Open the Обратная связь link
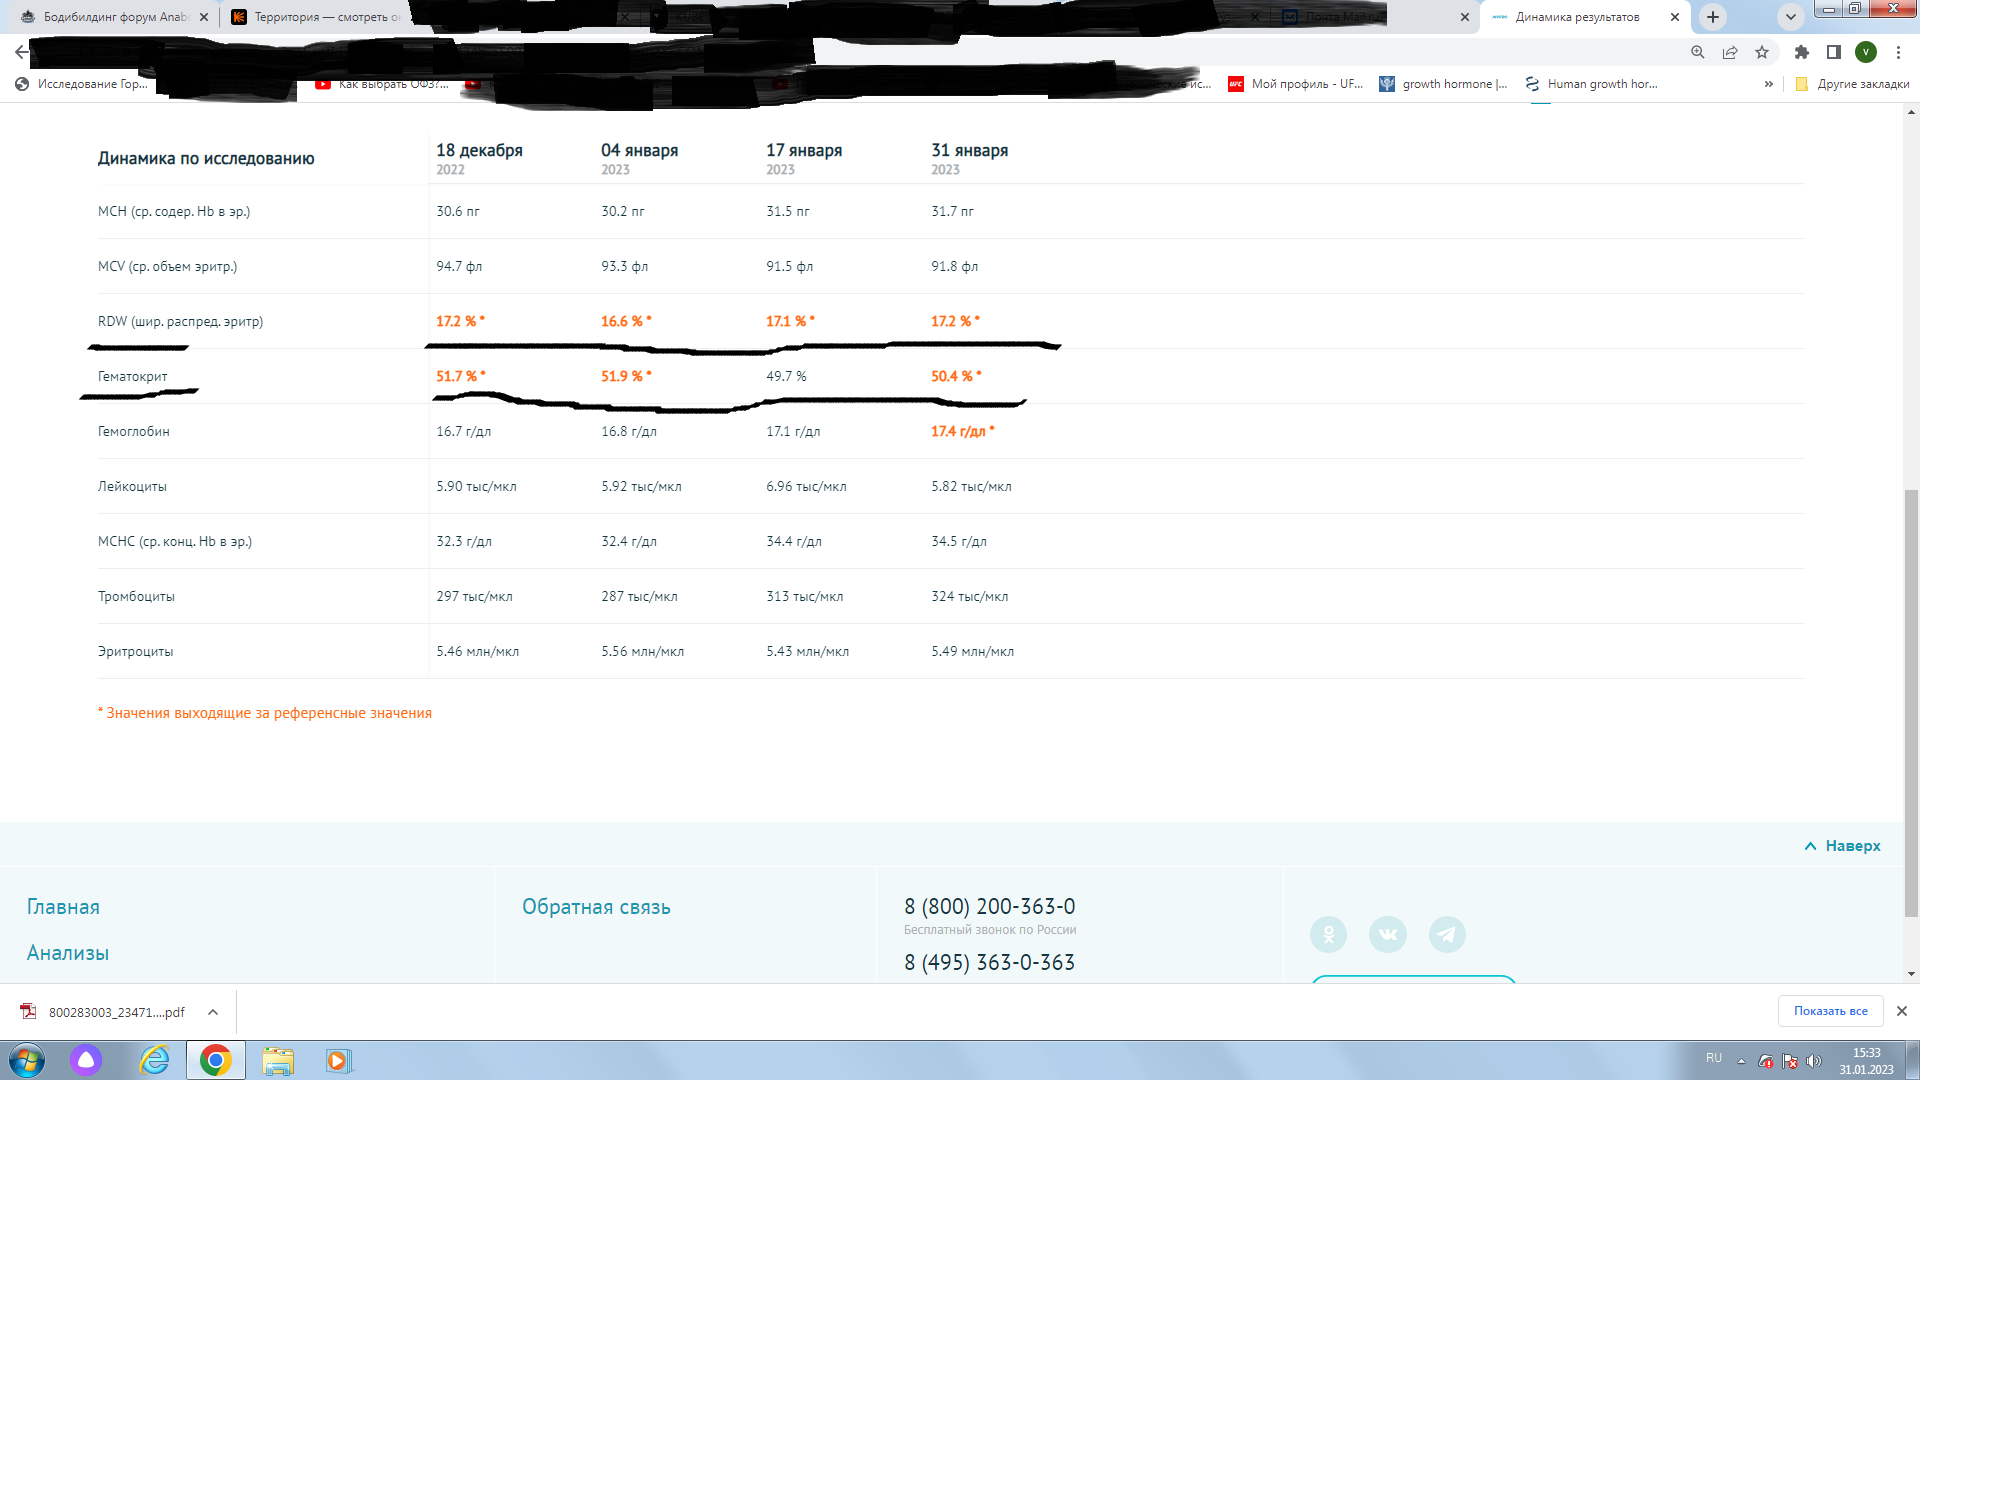2000x1500 pixels. [596, 907]
